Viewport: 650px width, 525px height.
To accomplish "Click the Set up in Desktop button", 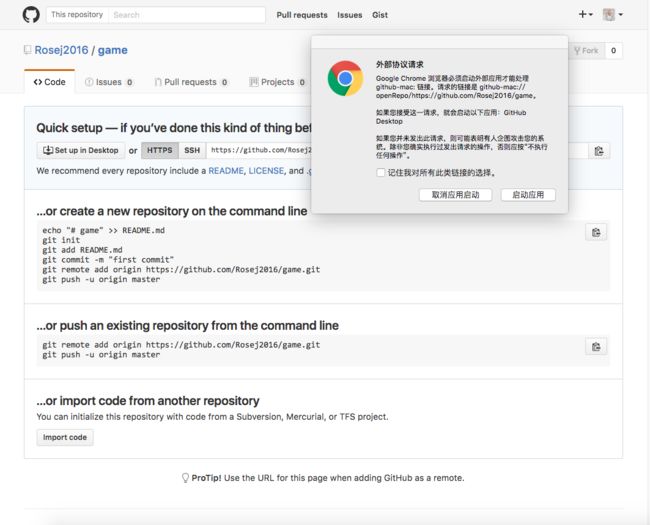I will coord(81,151).
